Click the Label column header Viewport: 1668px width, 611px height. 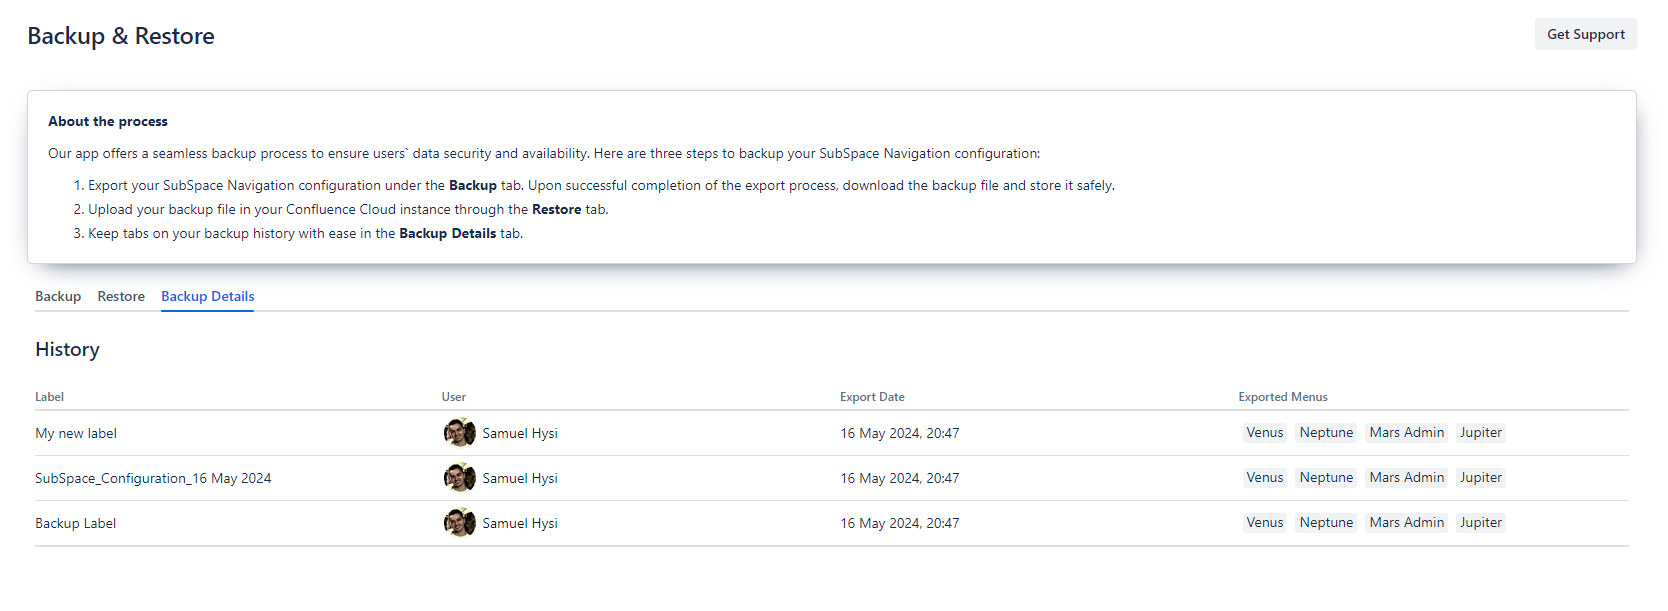point(49,397)
